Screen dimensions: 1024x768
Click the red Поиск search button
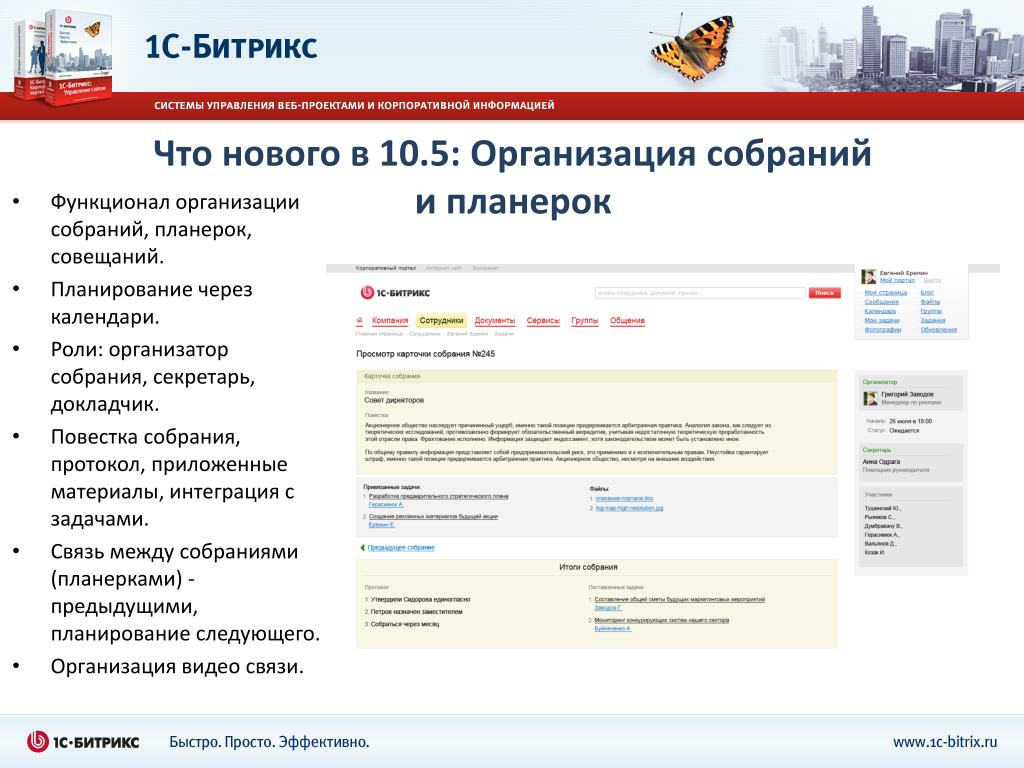pos(824,293)
